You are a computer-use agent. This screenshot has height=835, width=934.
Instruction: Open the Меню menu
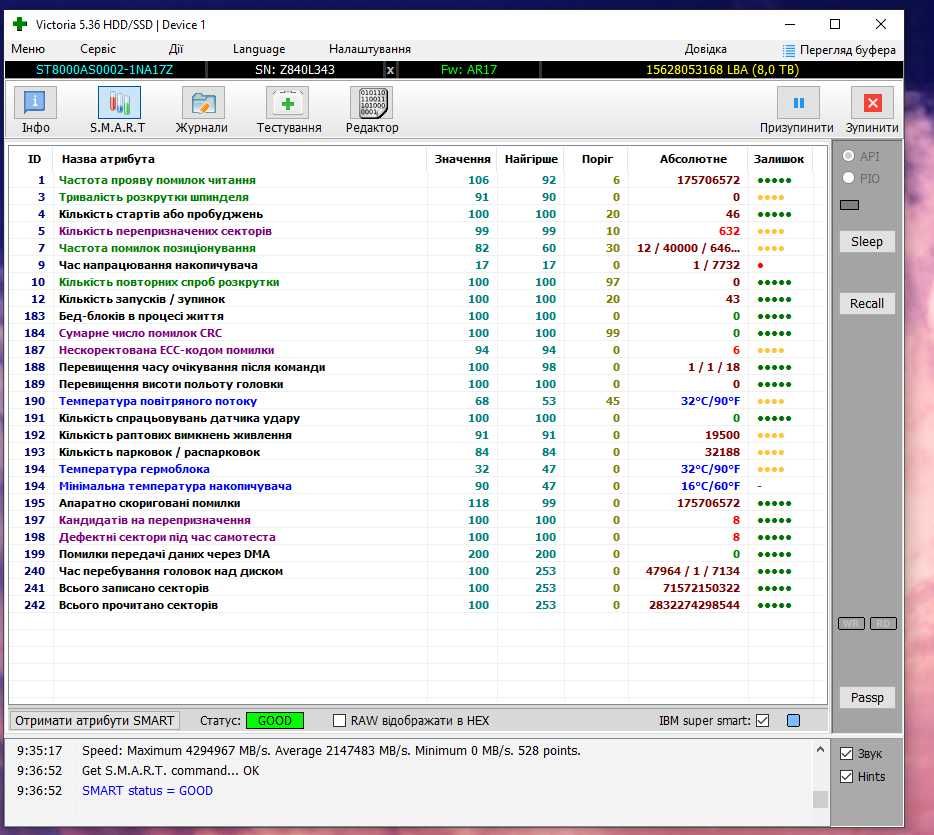click(28, 49)
